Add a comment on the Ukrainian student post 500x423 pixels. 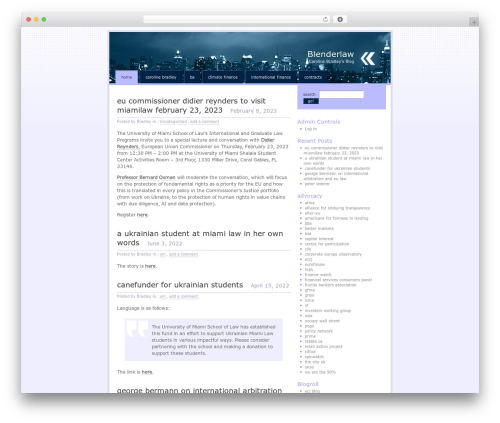183,254
